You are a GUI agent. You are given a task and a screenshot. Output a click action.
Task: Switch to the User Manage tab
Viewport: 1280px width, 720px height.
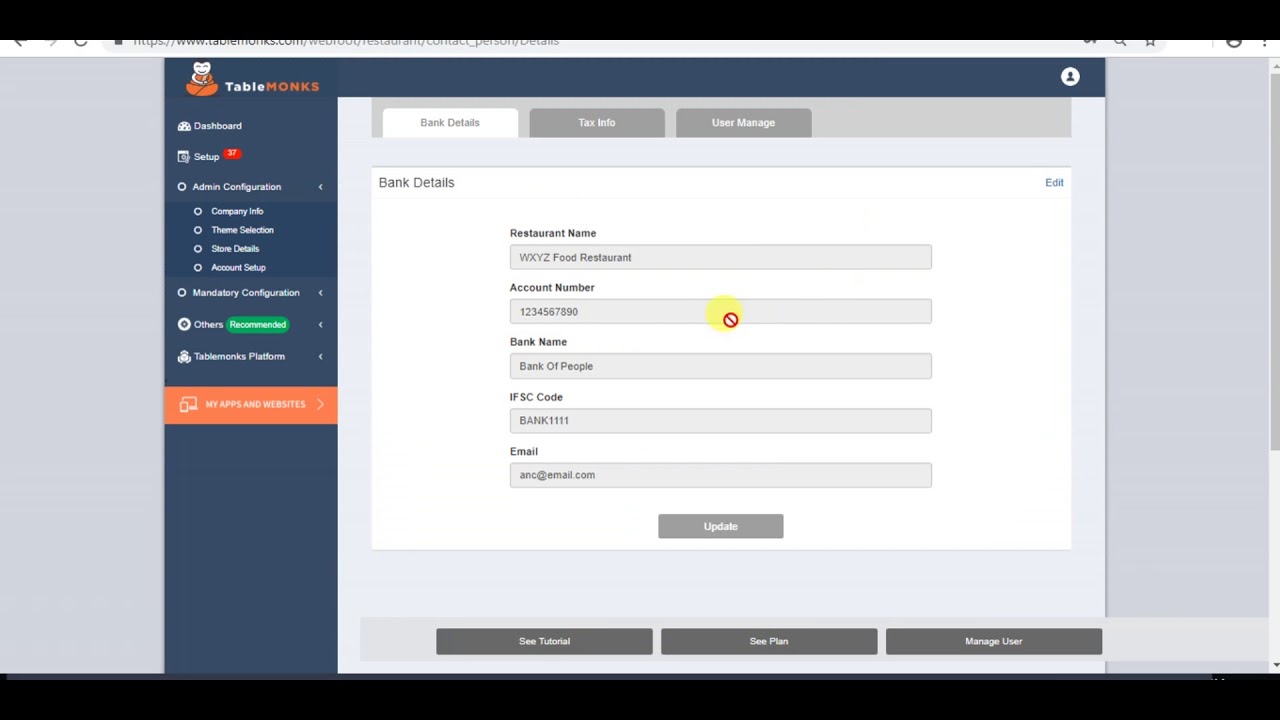(x=743, y=123)
